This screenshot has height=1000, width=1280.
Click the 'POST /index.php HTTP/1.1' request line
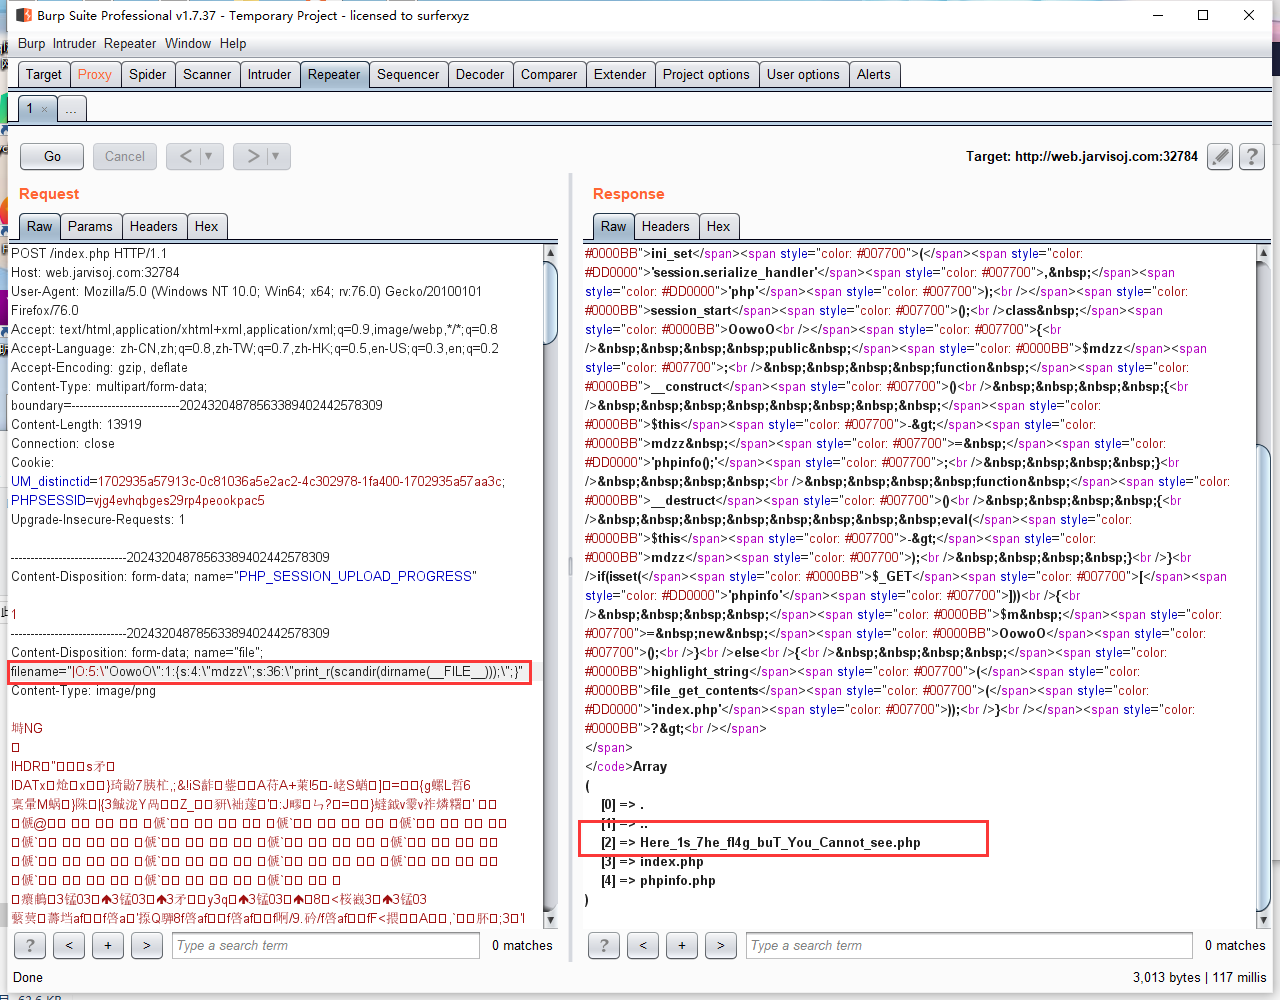(89, 253)
